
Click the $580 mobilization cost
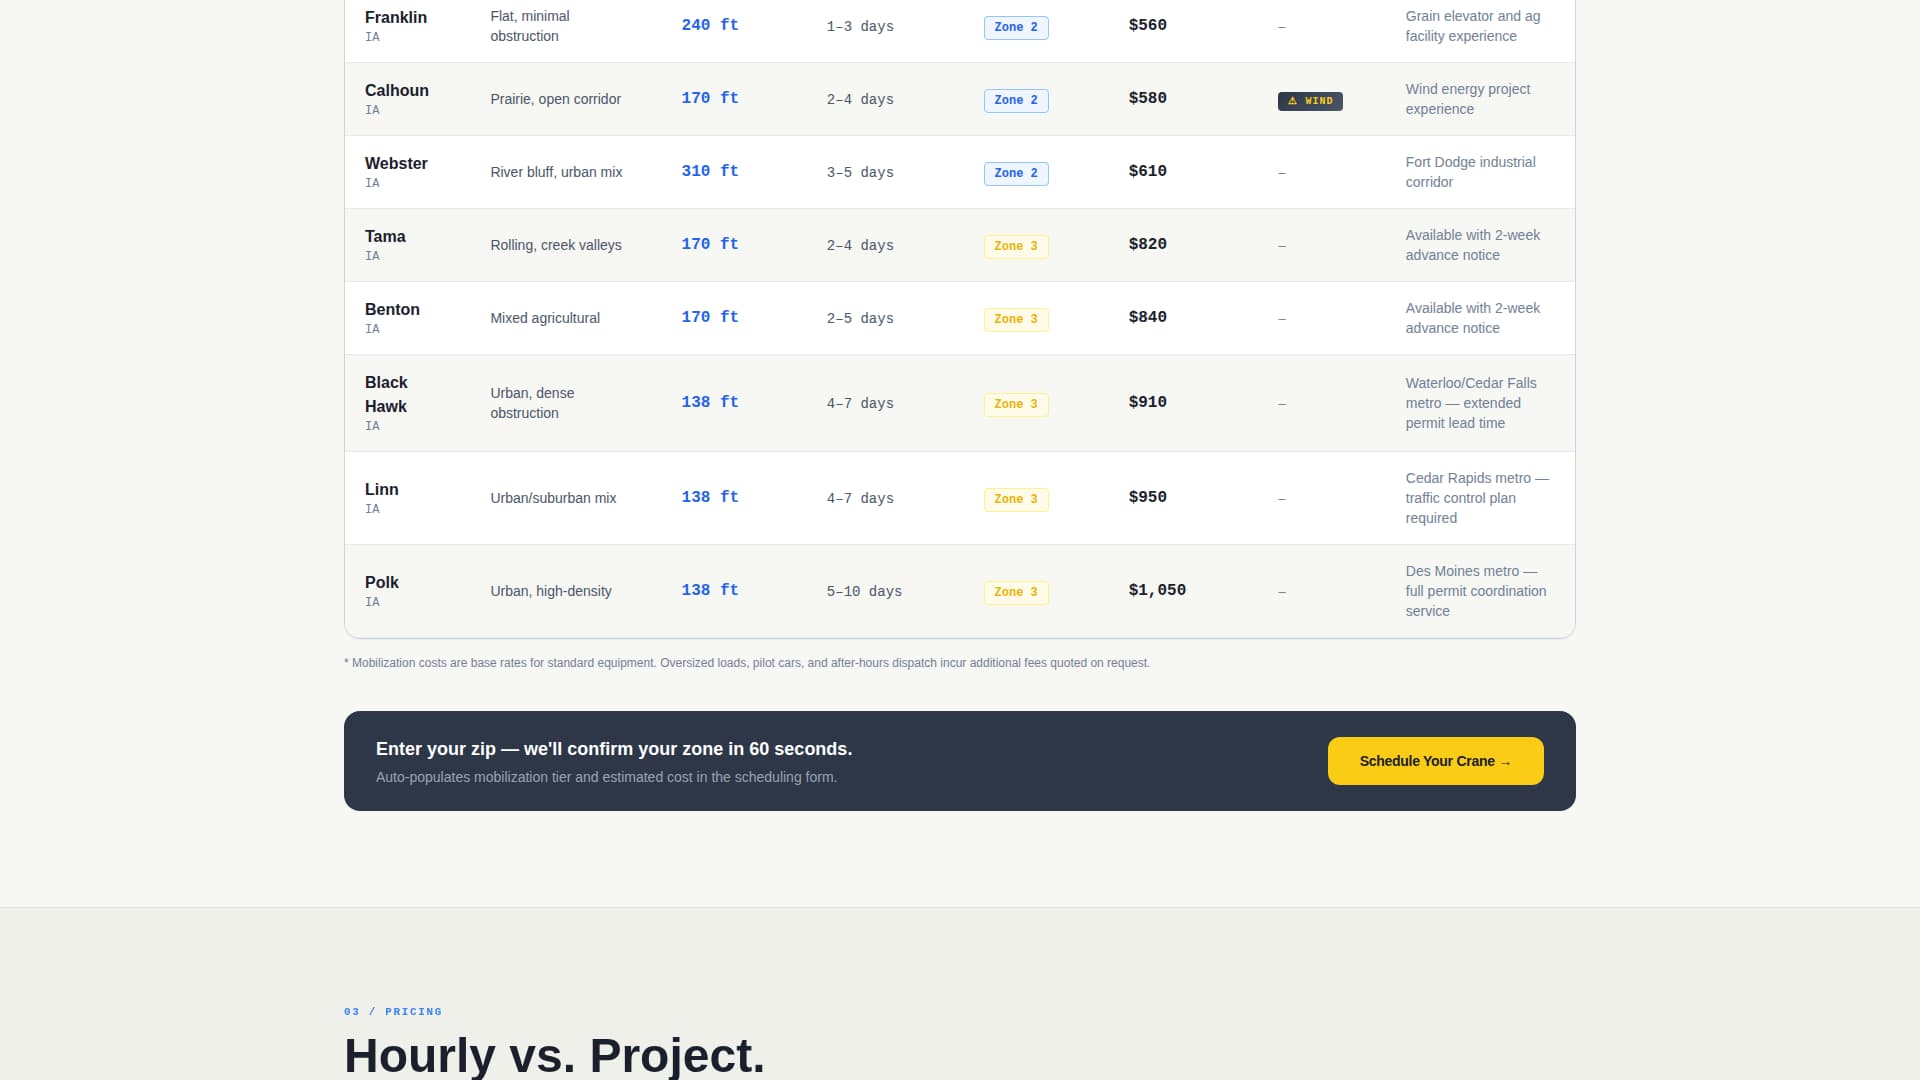click(1148, 98)
